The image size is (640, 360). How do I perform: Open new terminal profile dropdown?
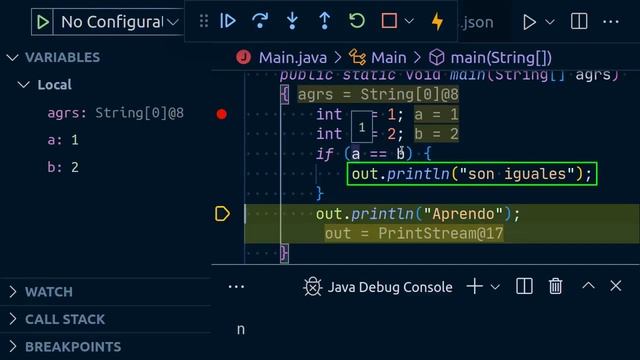click(495, 287)
